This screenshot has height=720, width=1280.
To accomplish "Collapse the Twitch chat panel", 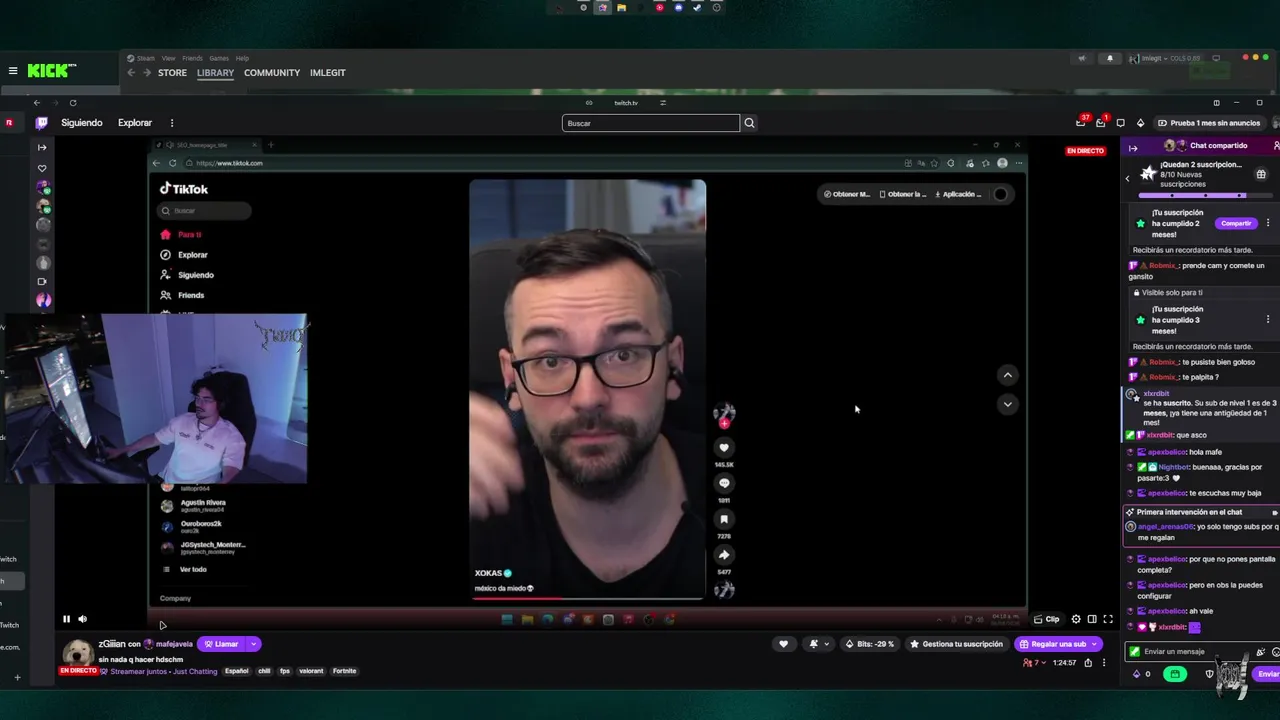I will click(x=1133, y=148).
